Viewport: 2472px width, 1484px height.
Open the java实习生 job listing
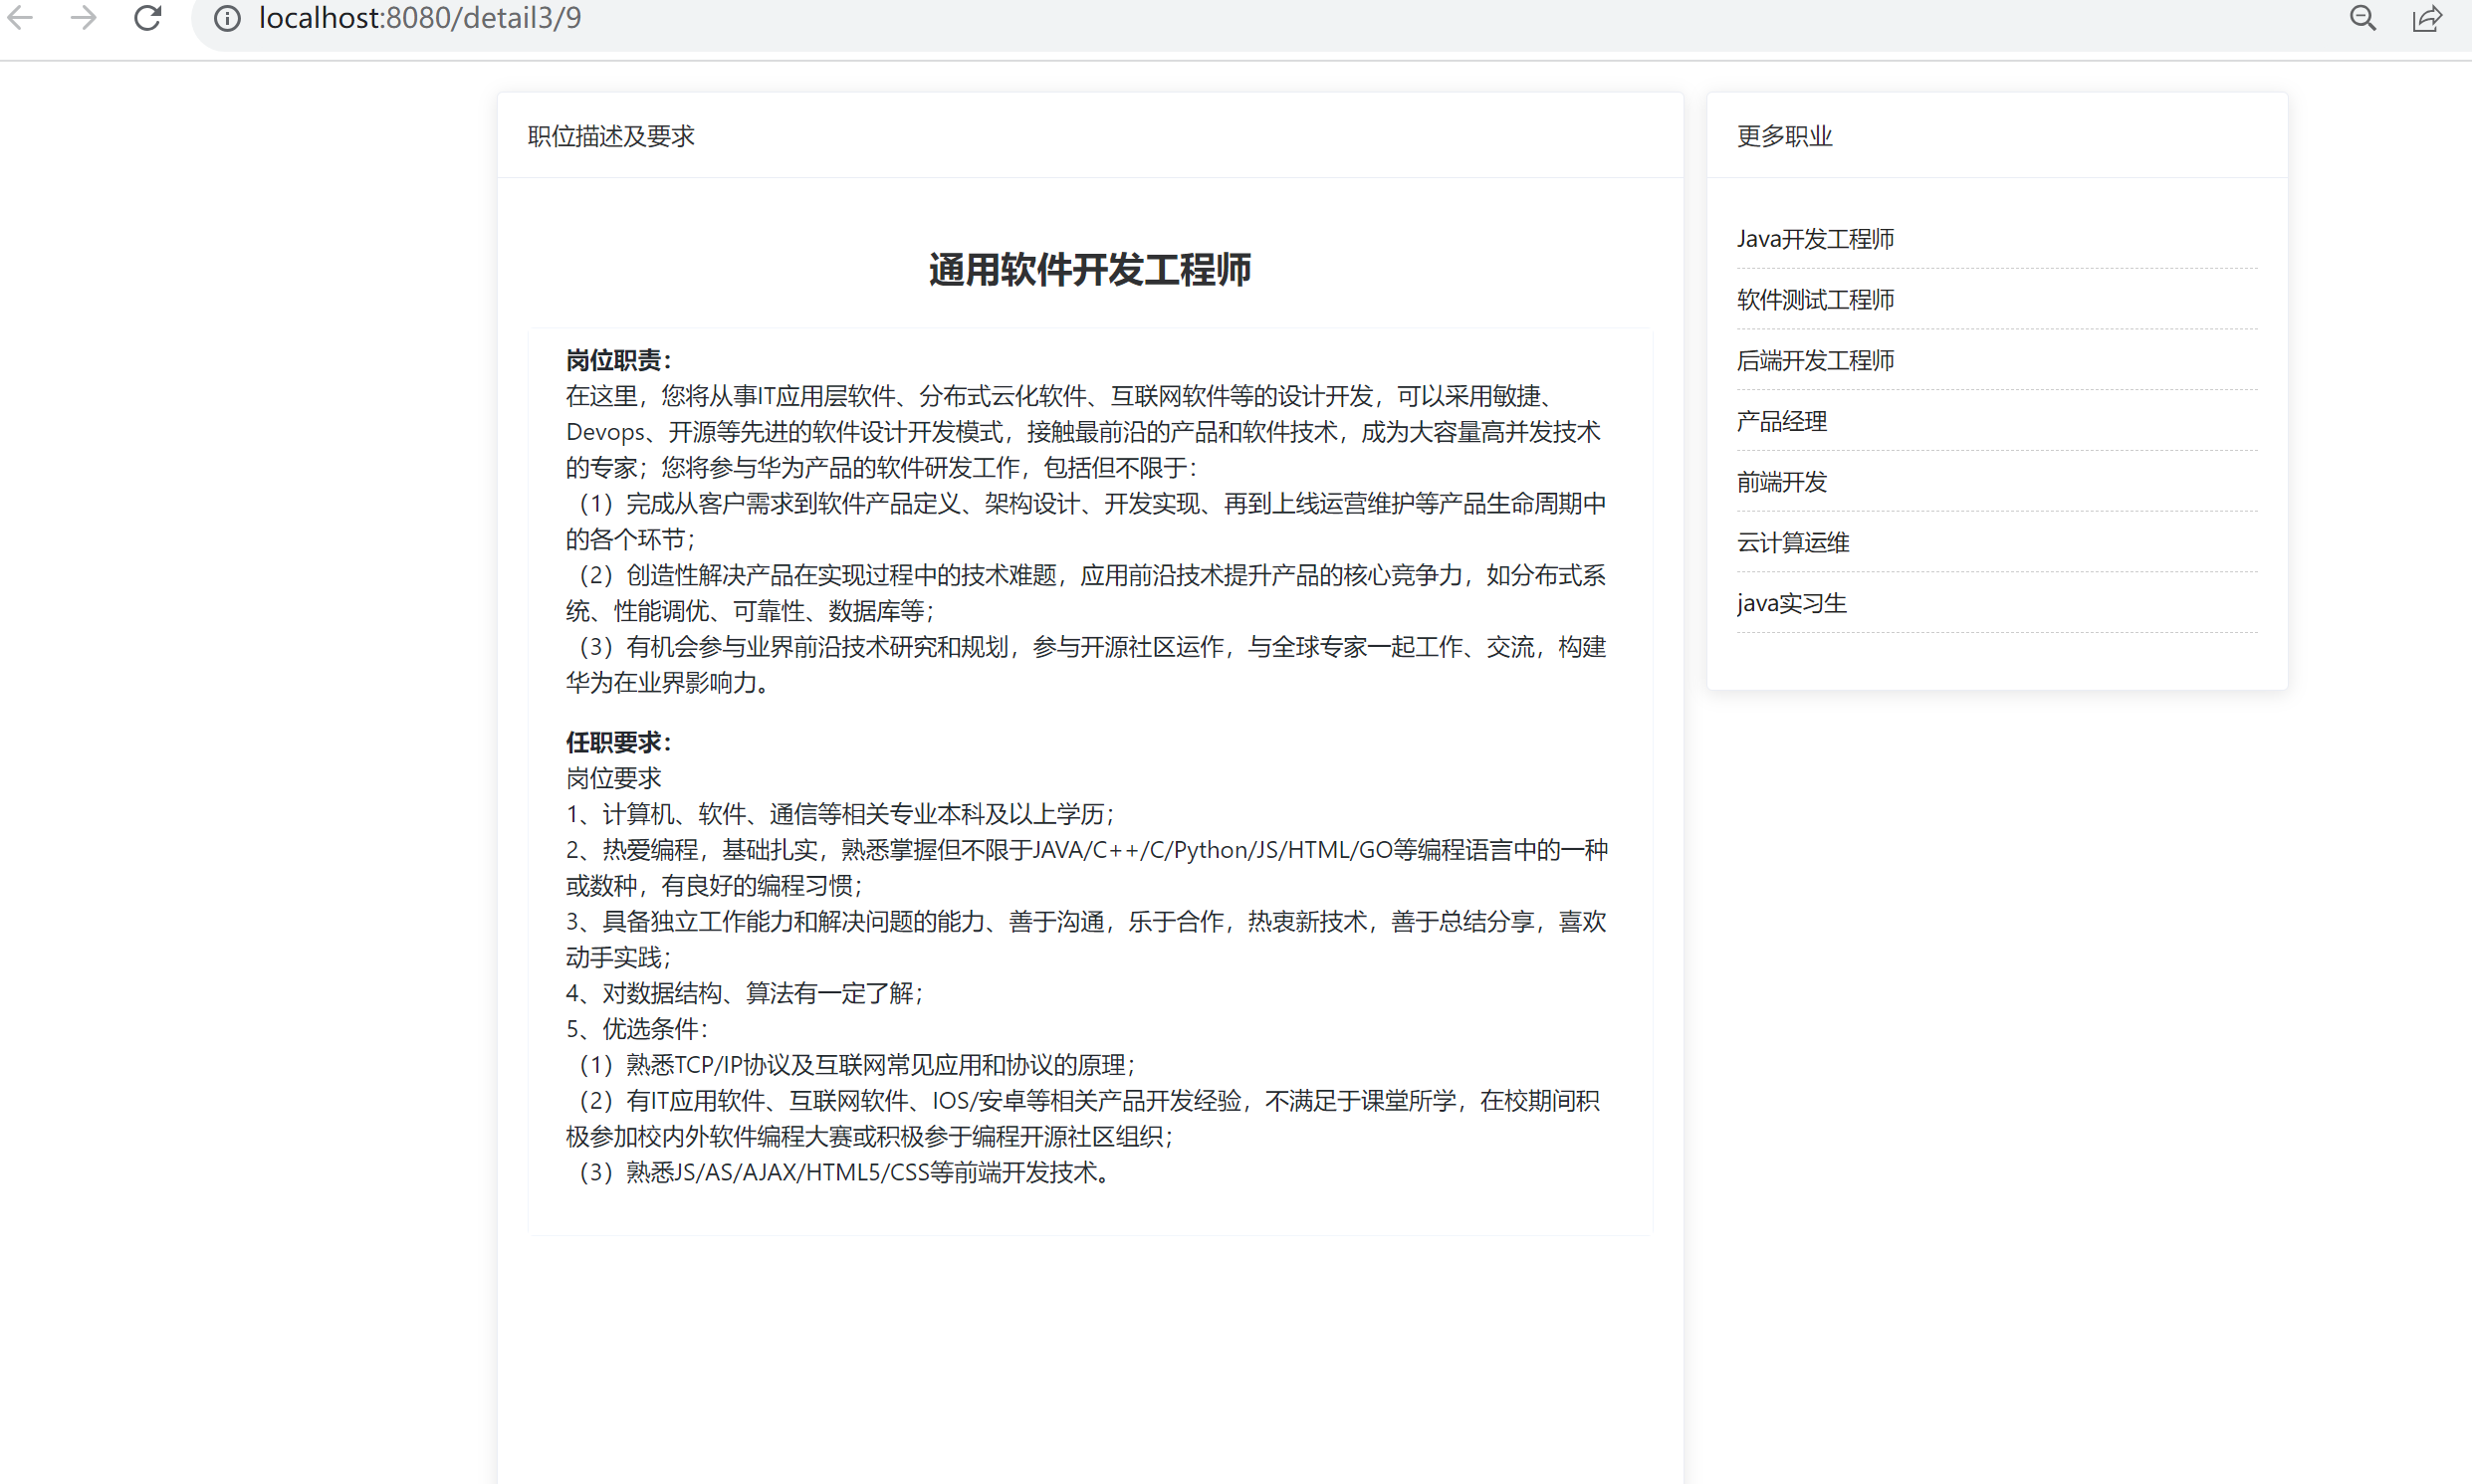click(1791, 603)
